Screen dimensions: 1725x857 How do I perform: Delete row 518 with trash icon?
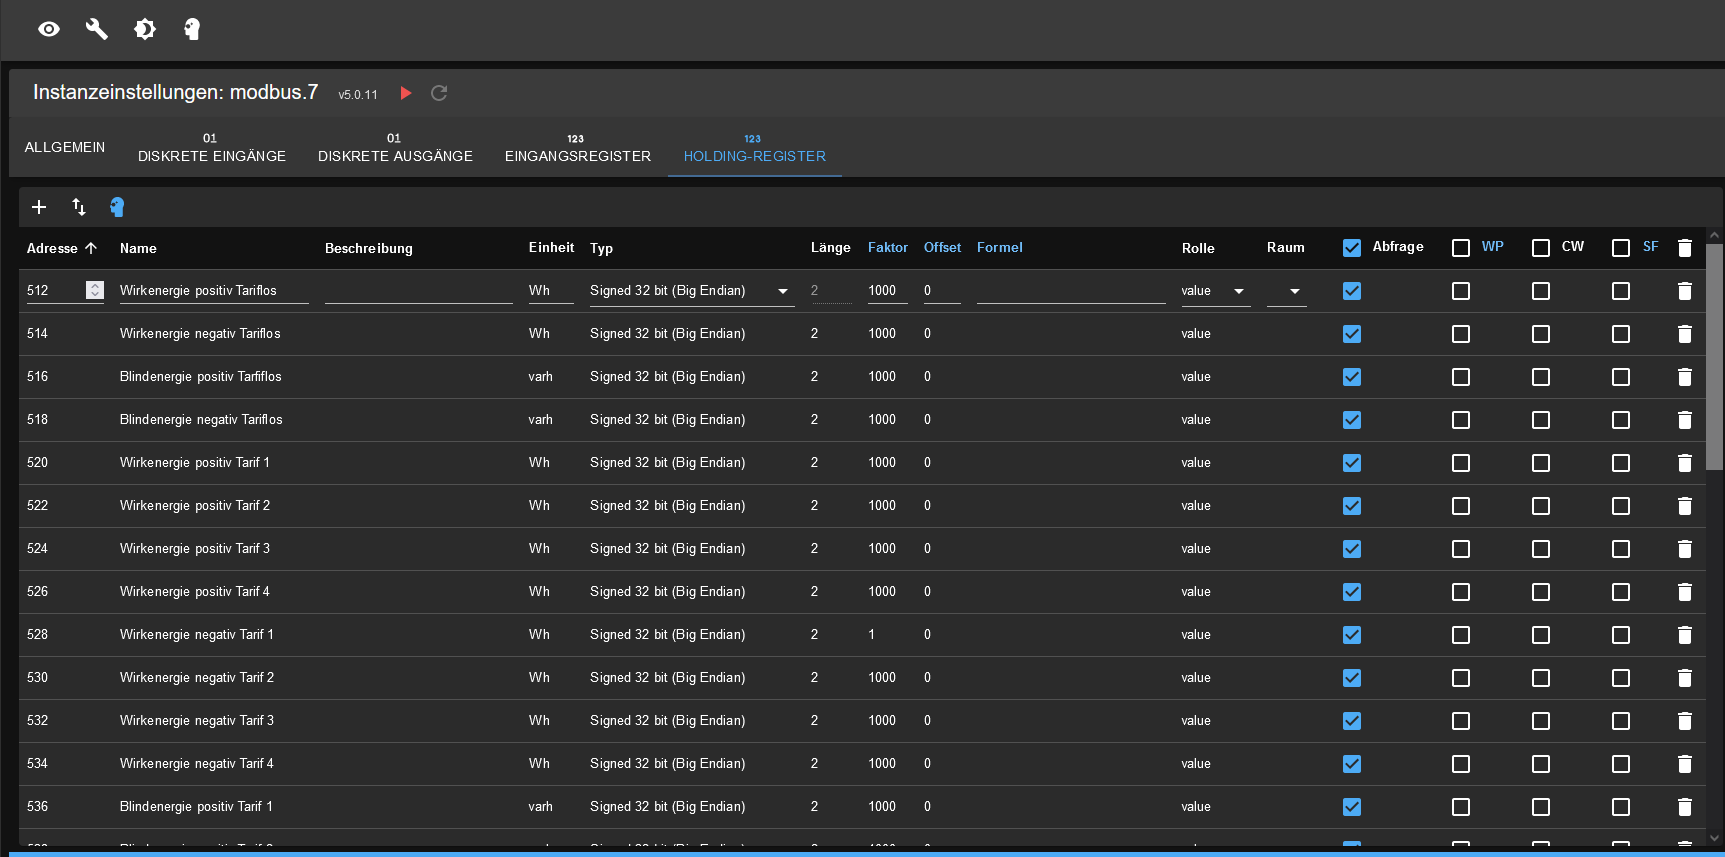coord(1685,420)
